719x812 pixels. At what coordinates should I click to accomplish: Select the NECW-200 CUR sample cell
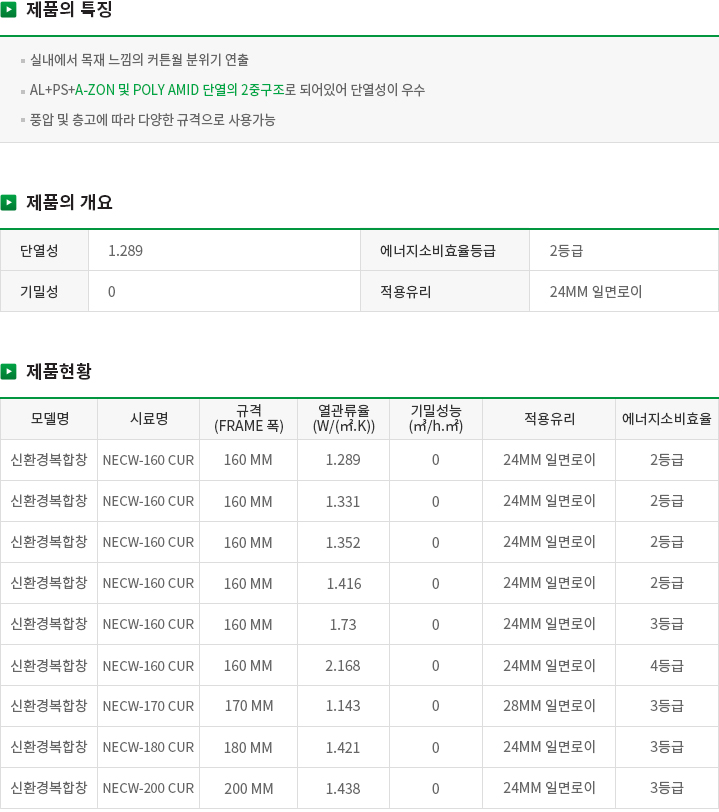[149, 788]
